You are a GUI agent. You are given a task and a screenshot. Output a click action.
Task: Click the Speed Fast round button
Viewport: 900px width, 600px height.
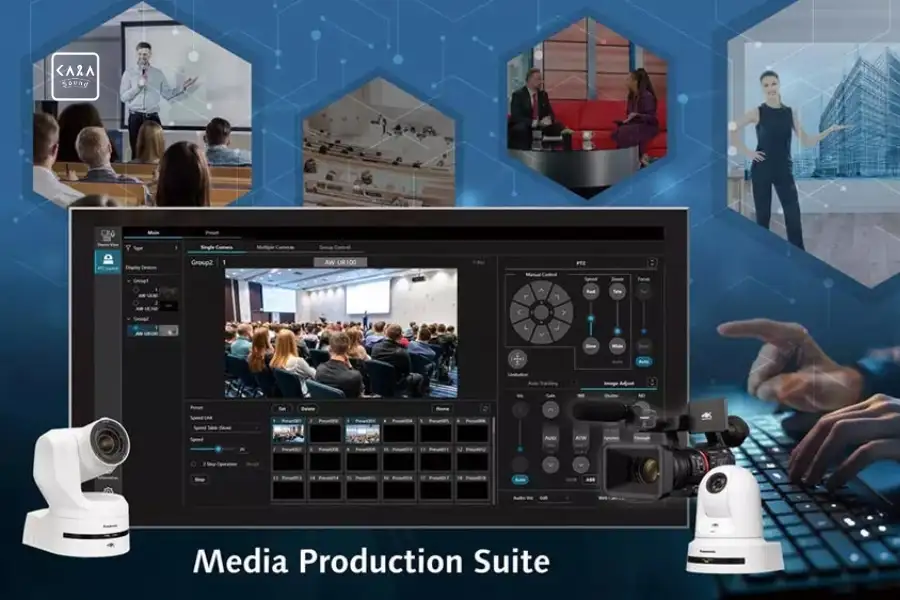pos(590,291)
